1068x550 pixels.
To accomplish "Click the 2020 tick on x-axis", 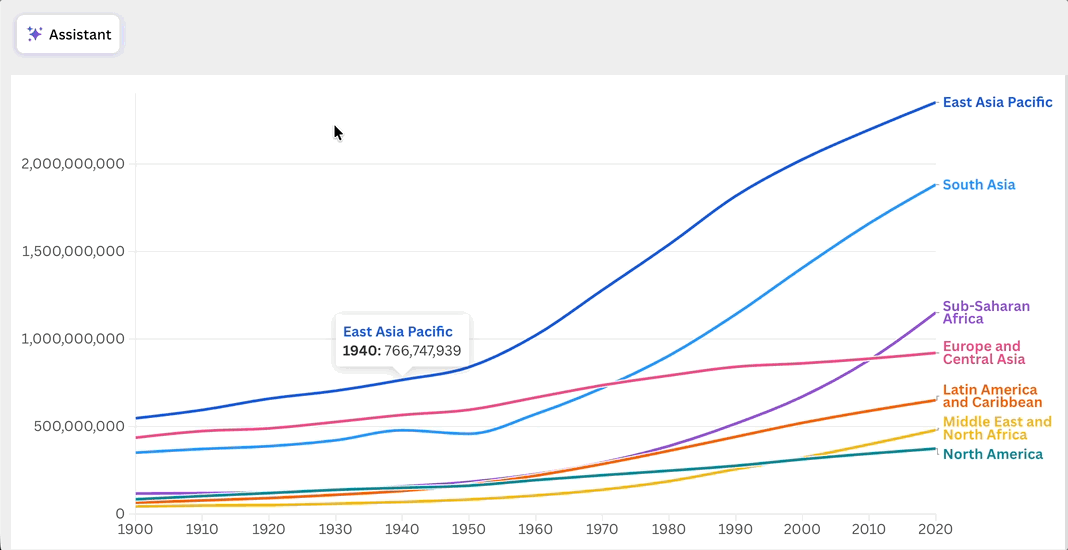I will [x=935, y=530].
